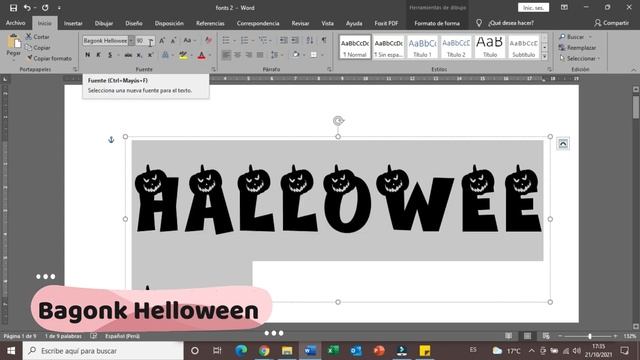The height and width of the screenshot is (360, 640).
Task: Open the Formato de forma tab
Action: [437, 23]
